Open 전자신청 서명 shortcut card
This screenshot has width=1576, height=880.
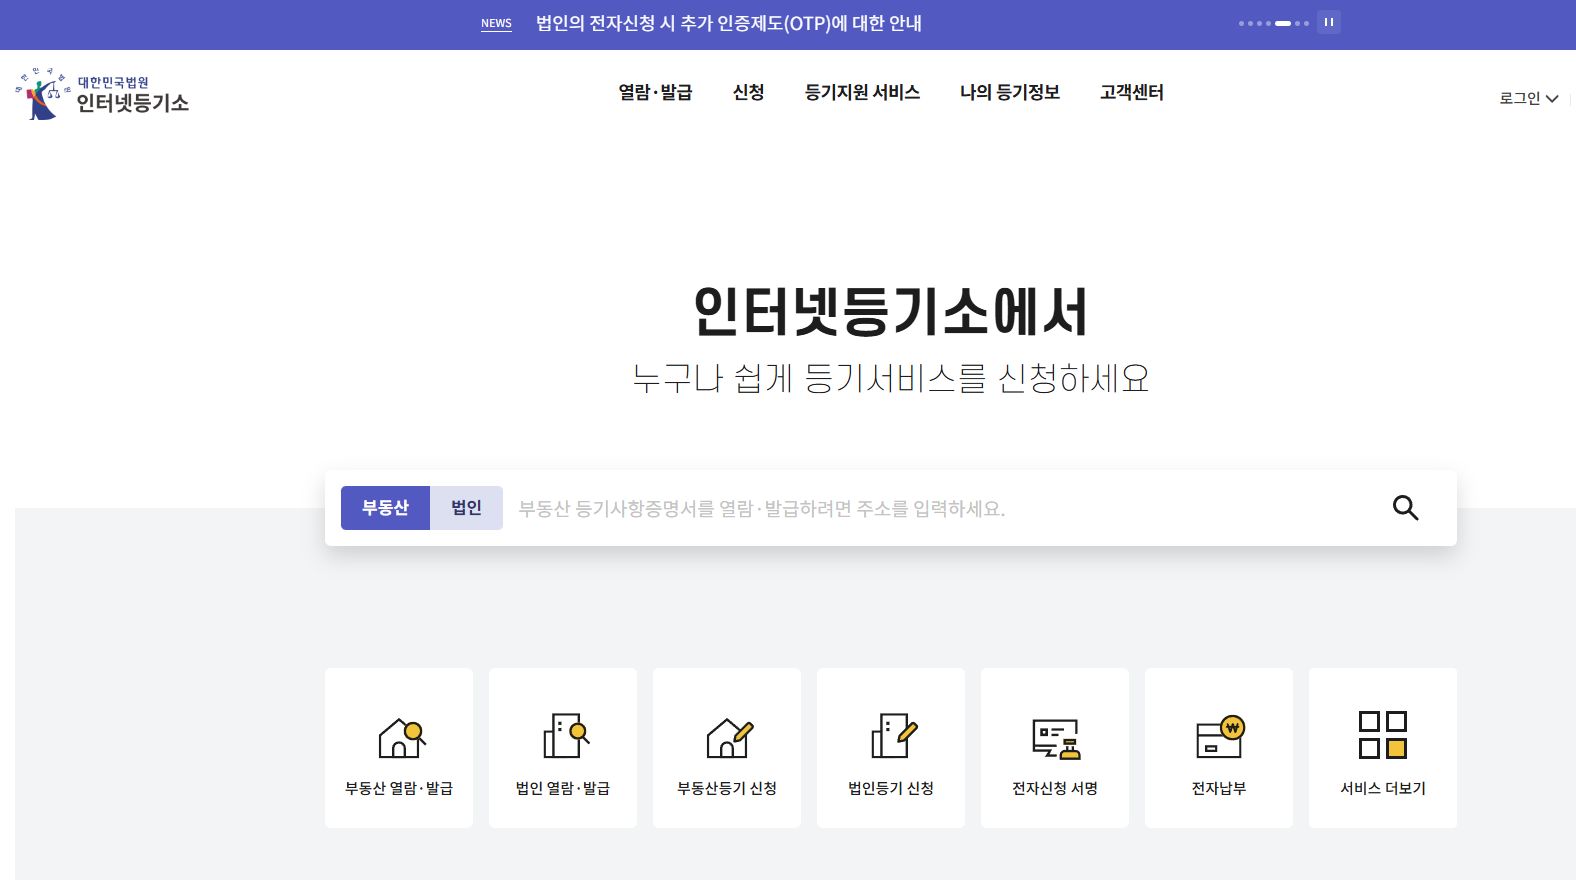point(1055,748)
